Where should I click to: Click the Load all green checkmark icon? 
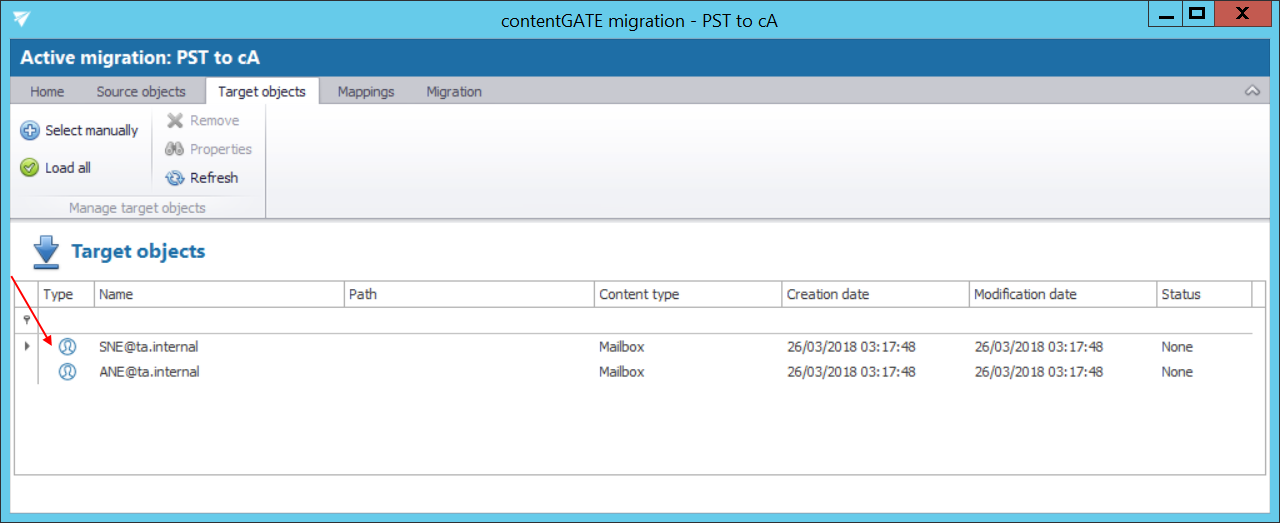[x=30, y=168]
